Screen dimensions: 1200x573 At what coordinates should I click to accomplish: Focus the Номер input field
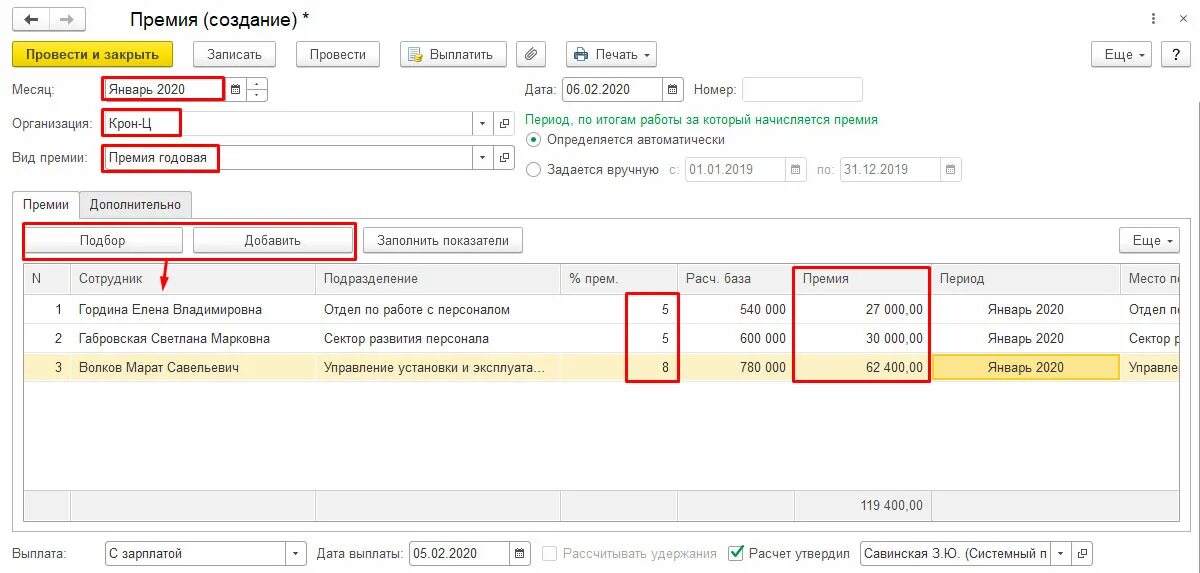click(x=802, y=90)
